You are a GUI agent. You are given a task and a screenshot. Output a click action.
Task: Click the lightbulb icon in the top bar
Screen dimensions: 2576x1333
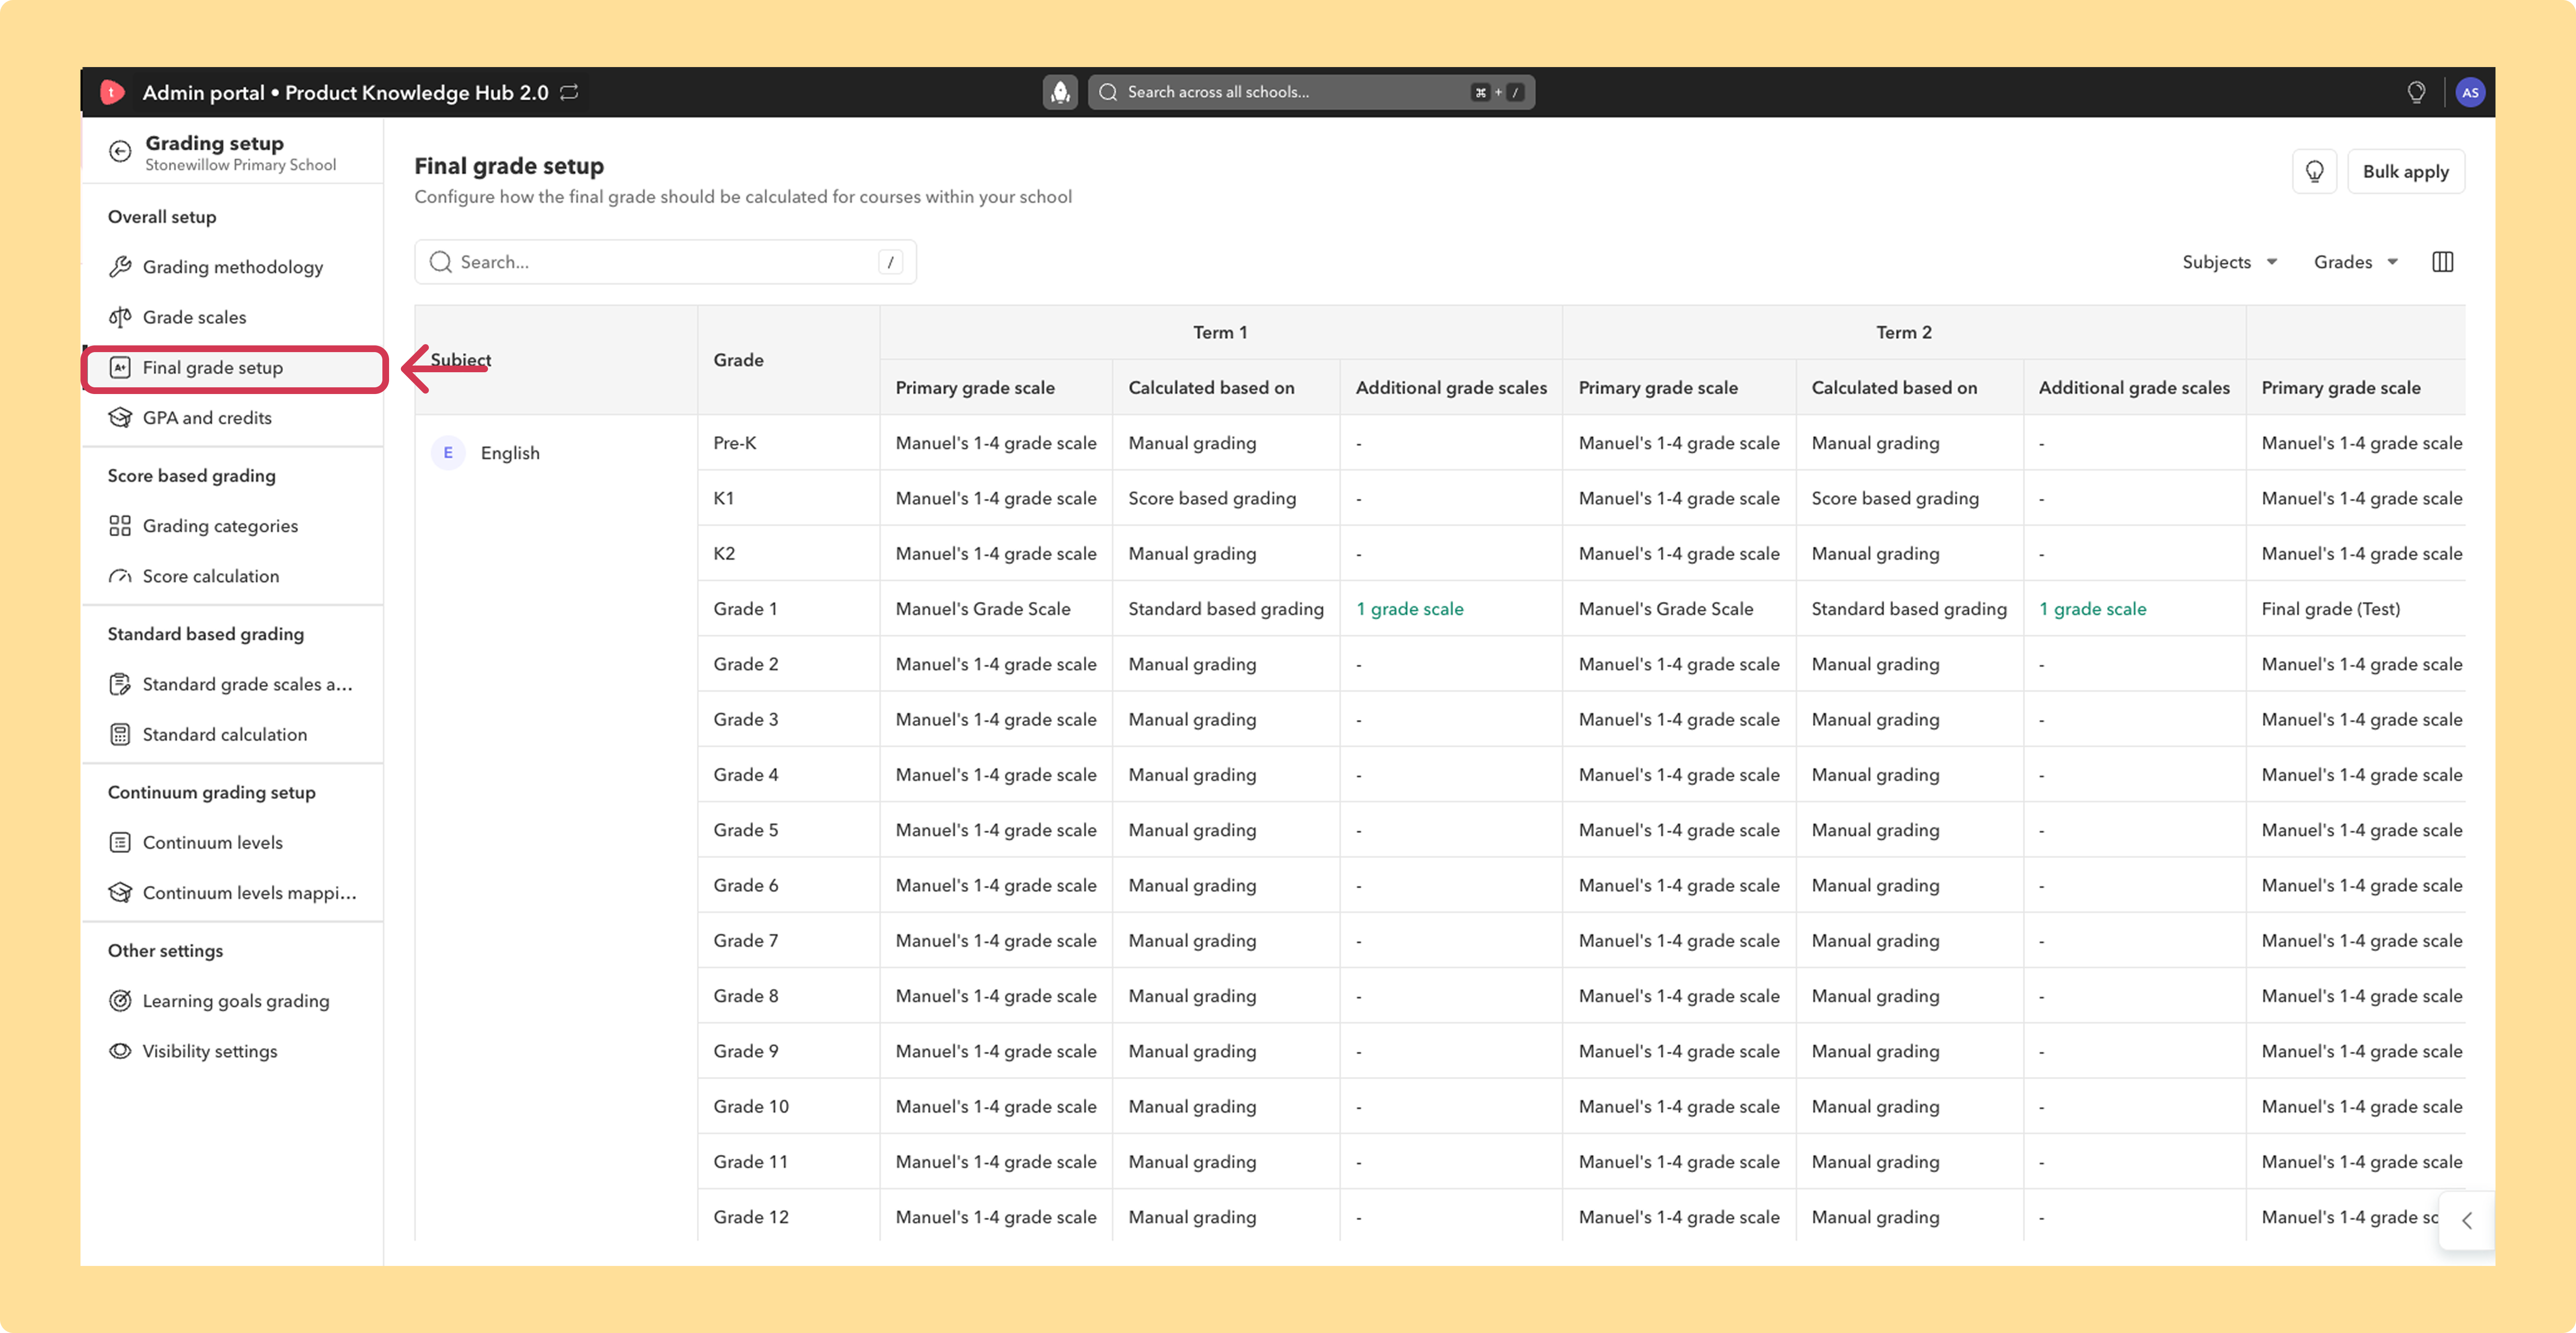[2416, 92]
